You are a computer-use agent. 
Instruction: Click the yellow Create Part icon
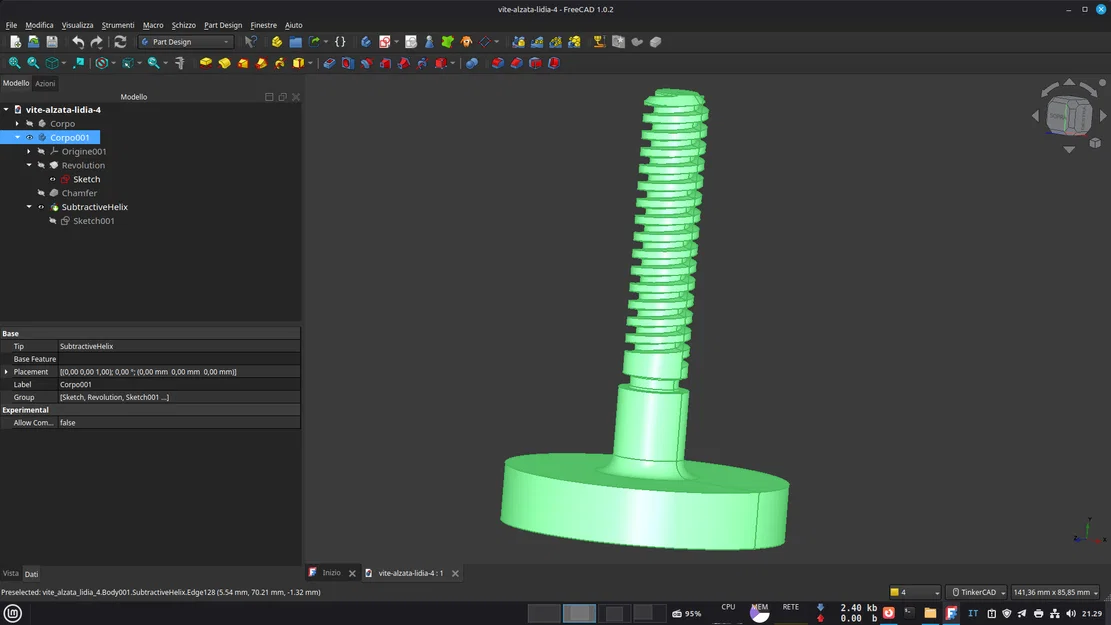[x=277, y=42]
